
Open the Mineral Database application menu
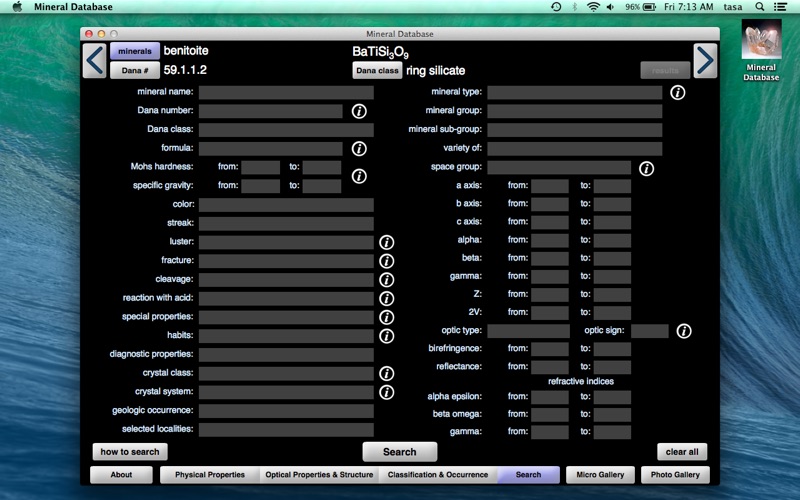point(73,7)
